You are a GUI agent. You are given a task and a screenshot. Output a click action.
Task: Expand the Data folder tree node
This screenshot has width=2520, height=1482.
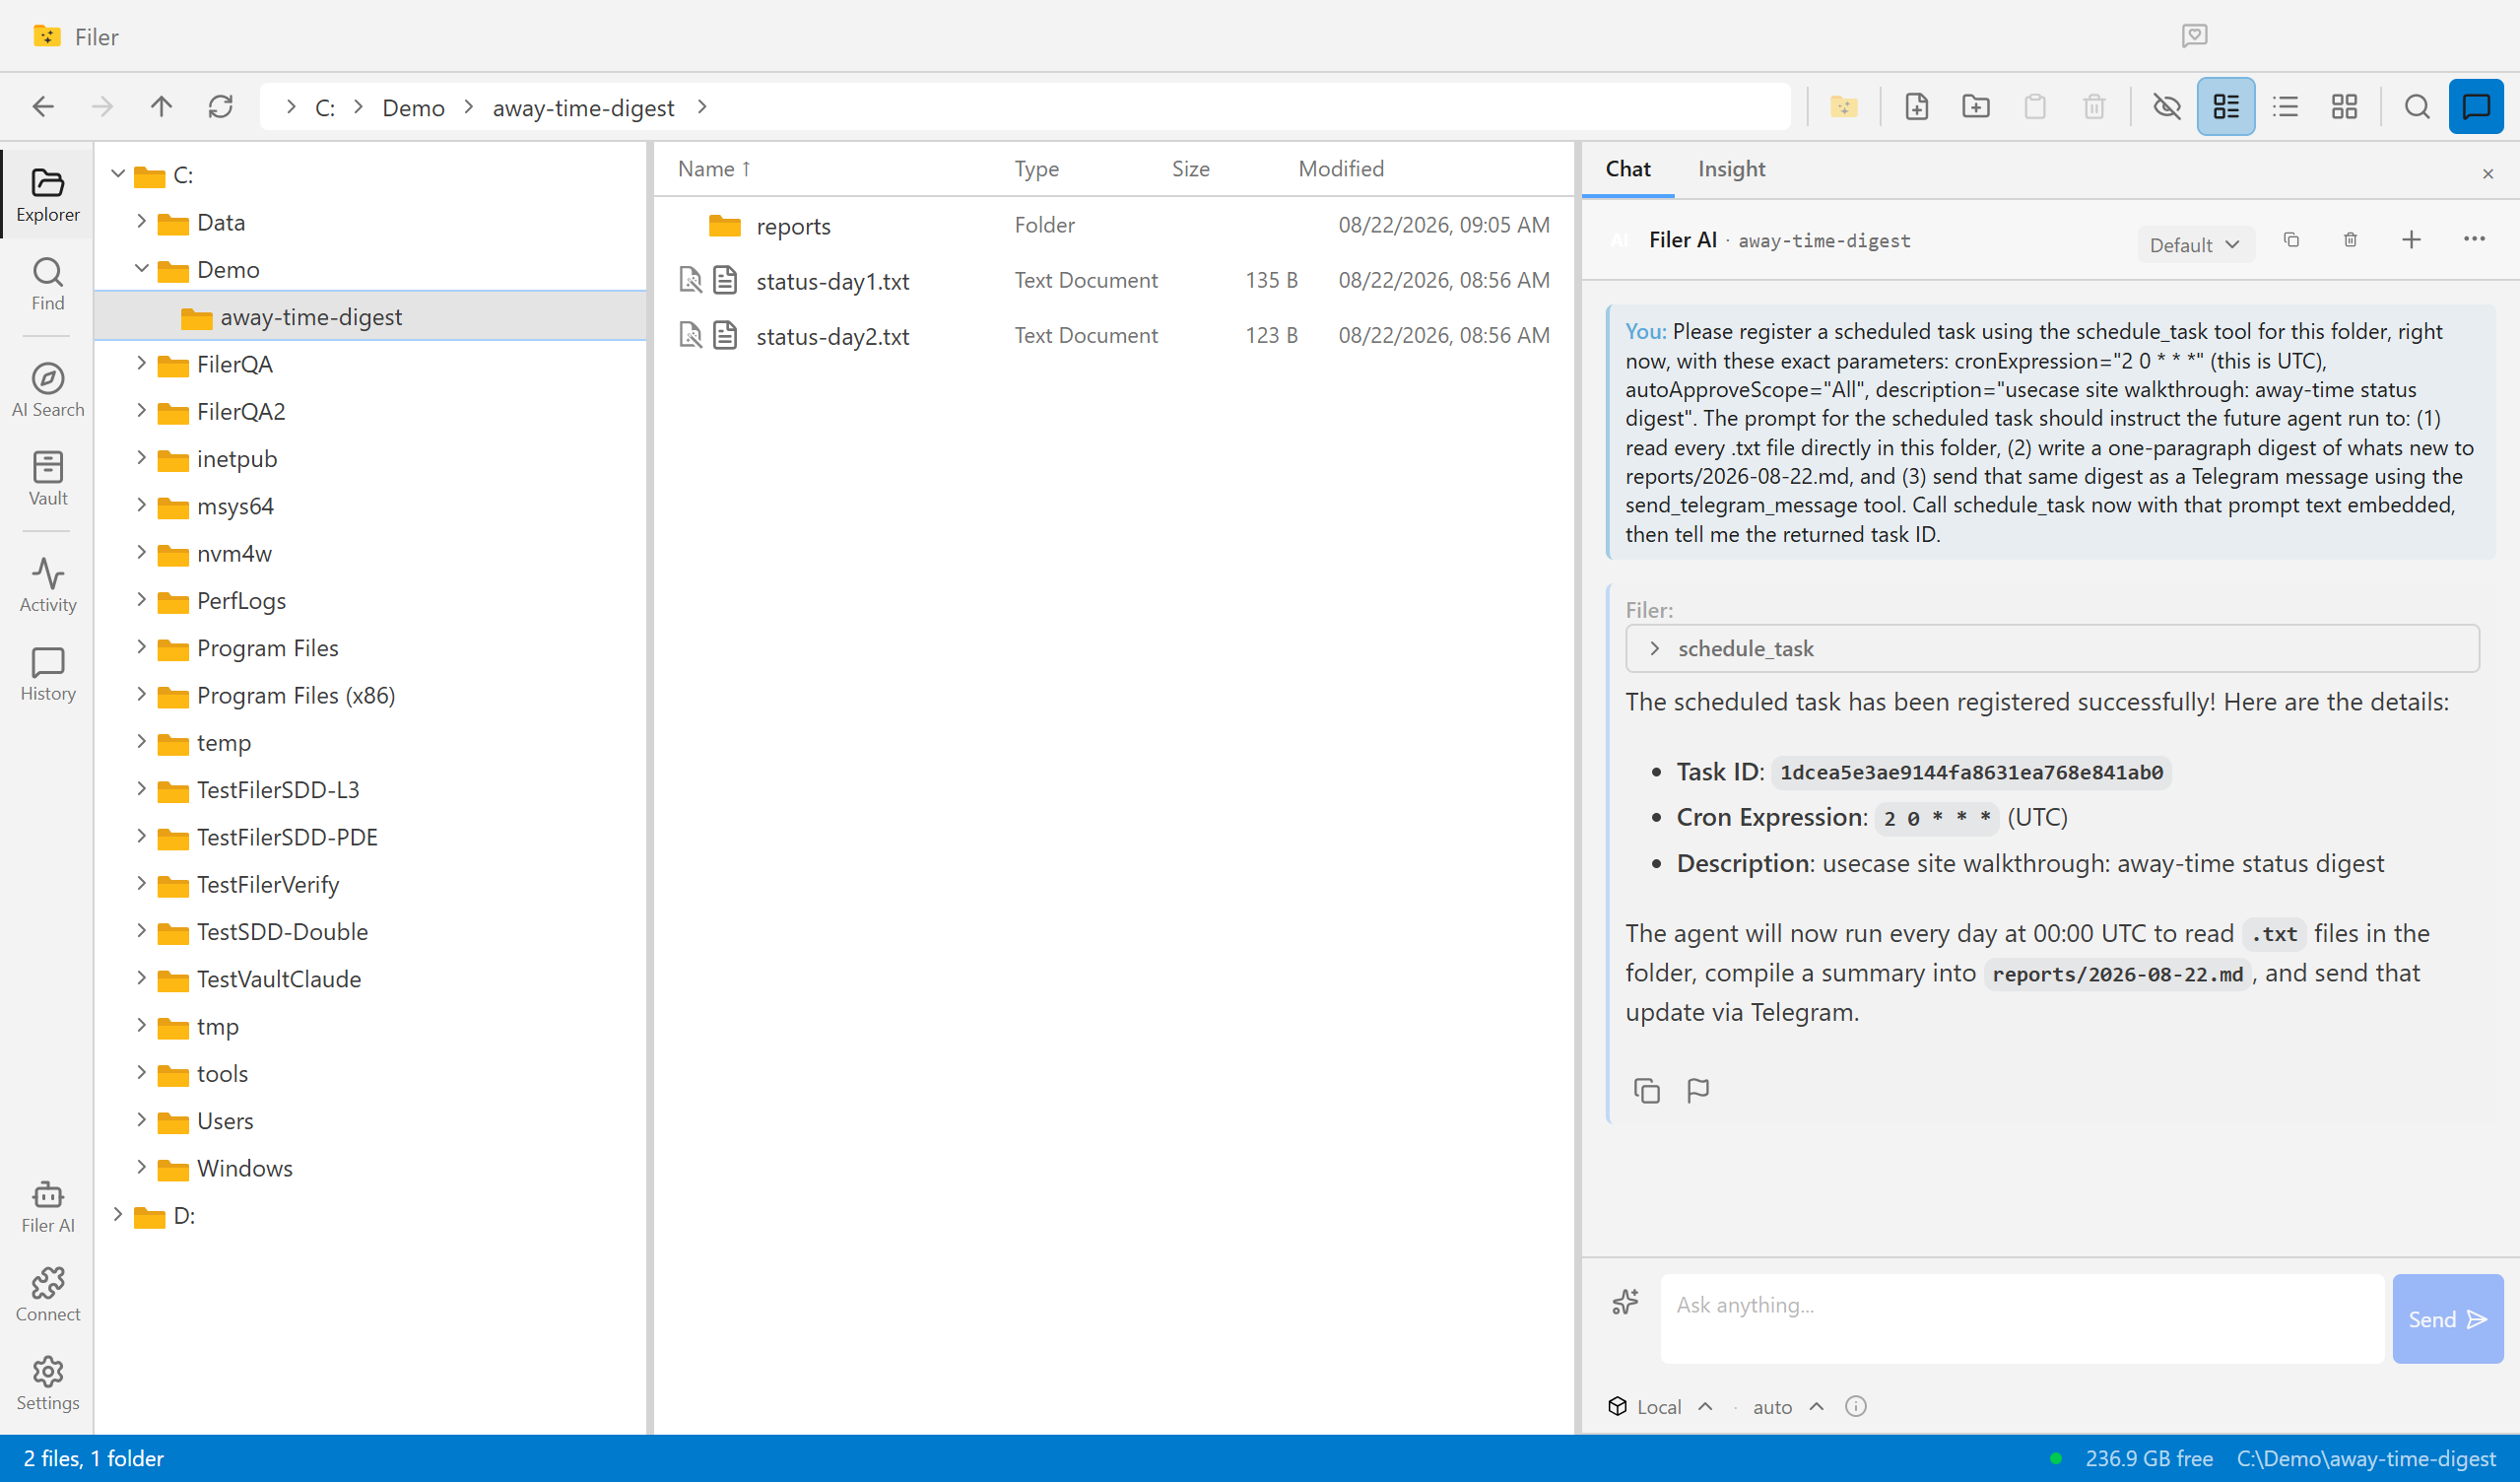tap(141, 221)
